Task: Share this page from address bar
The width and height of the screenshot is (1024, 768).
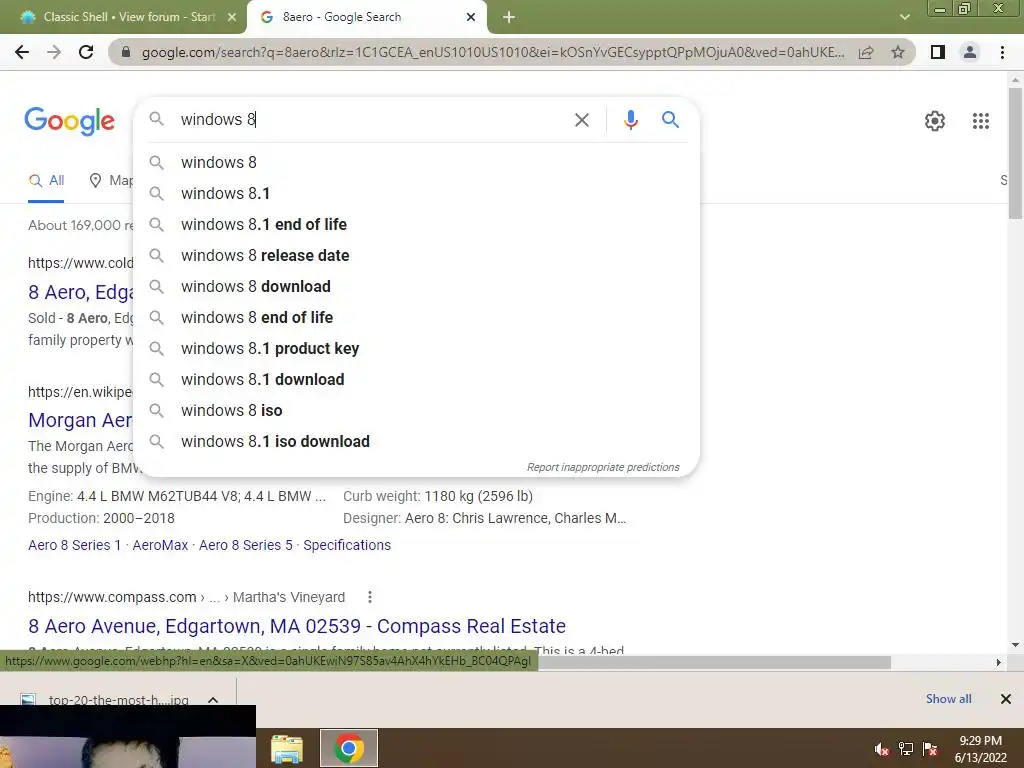Action: click(866, 52)
